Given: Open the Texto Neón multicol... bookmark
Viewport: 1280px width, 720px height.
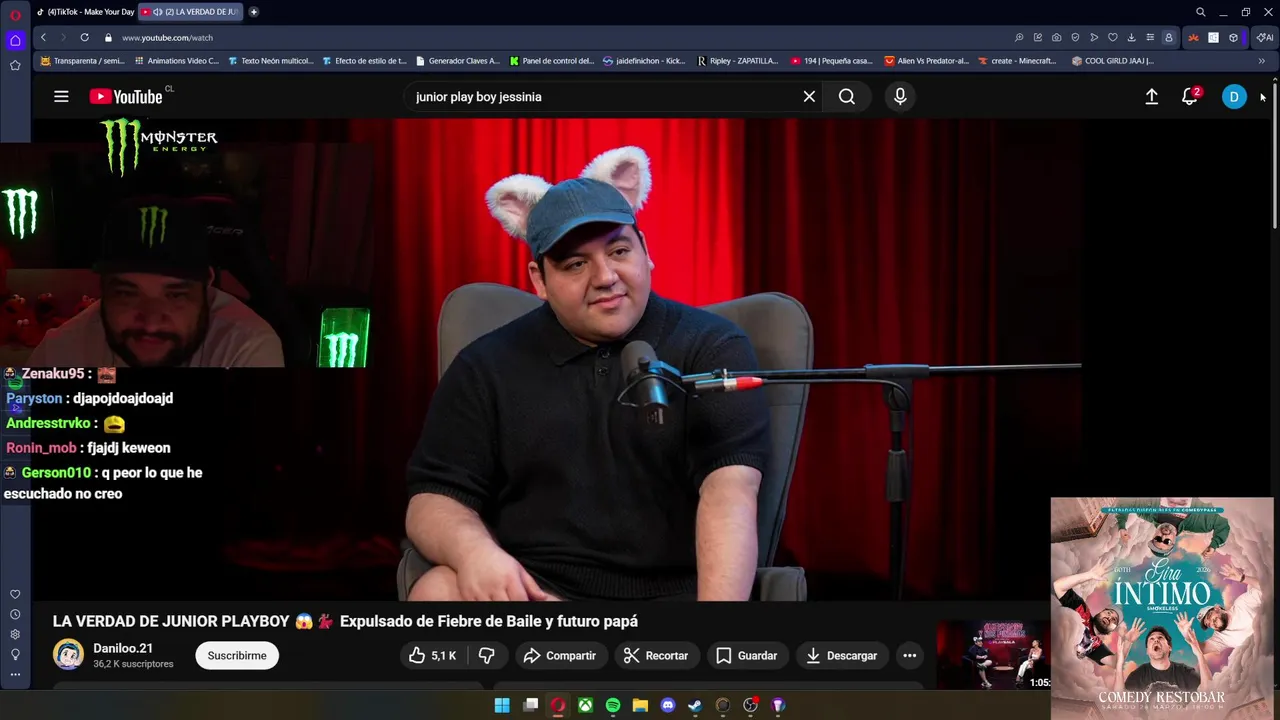Looking at the screenshot, I should coord(270,61).
